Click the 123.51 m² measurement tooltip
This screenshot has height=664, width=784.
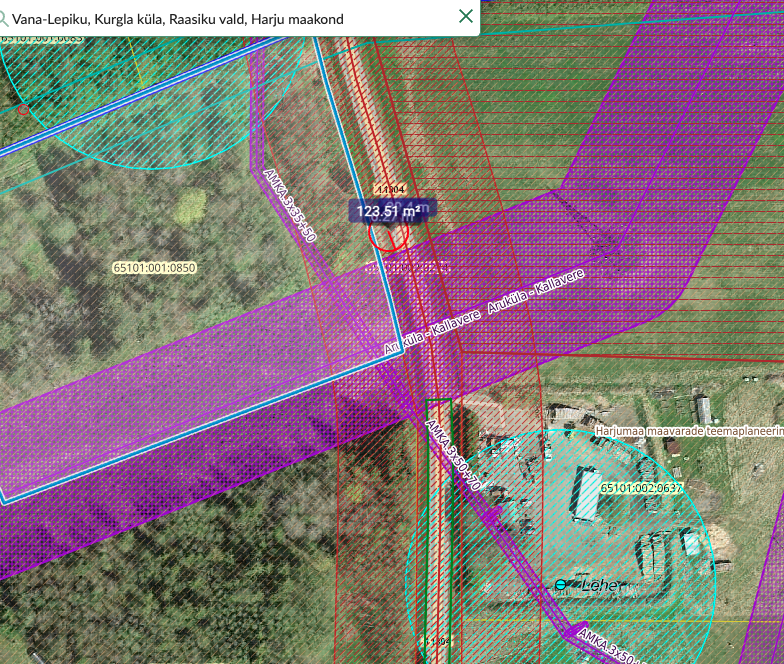388,211
